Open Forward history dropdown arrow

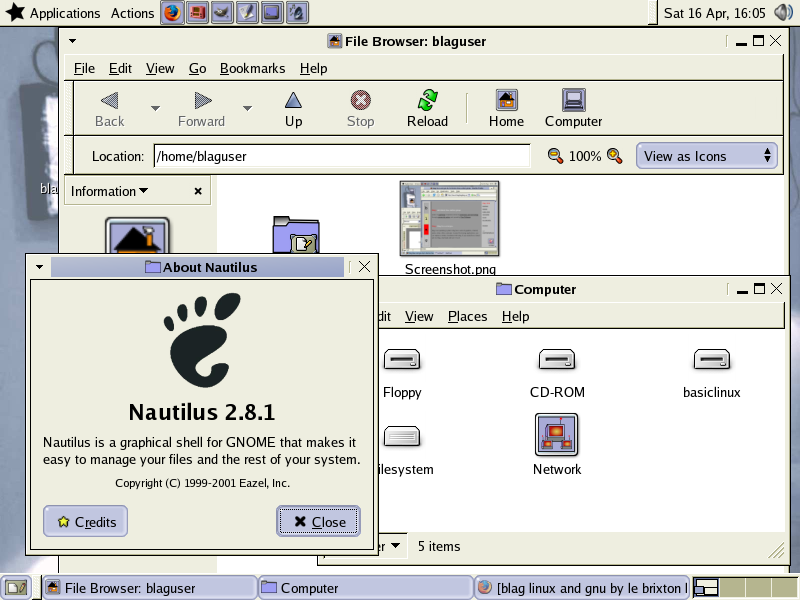tap(247, 108)
